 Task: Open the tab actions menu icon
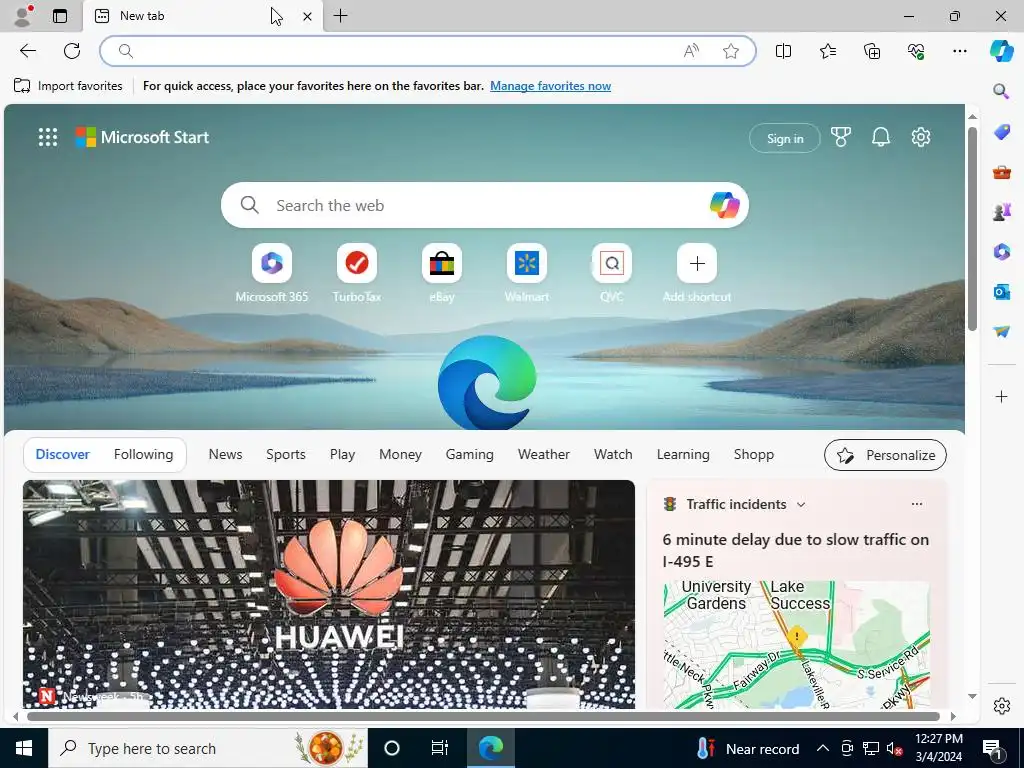(60, 16)
